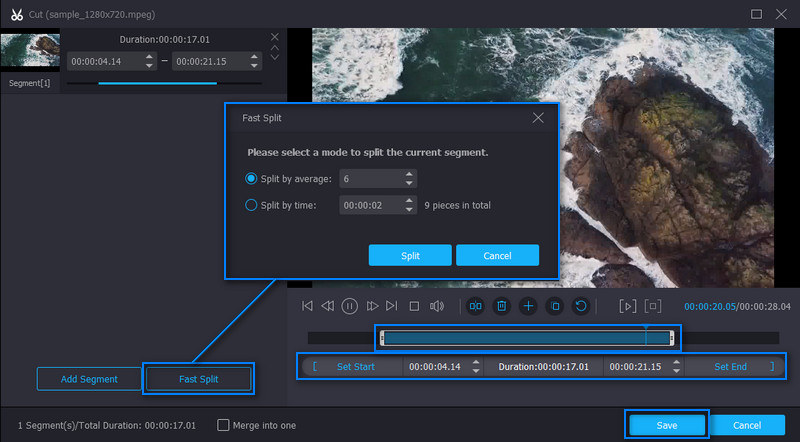The height and width of the screenshot is (442, 800).
Task: Delete segment with the trash icon
Action: pos(502,306)
